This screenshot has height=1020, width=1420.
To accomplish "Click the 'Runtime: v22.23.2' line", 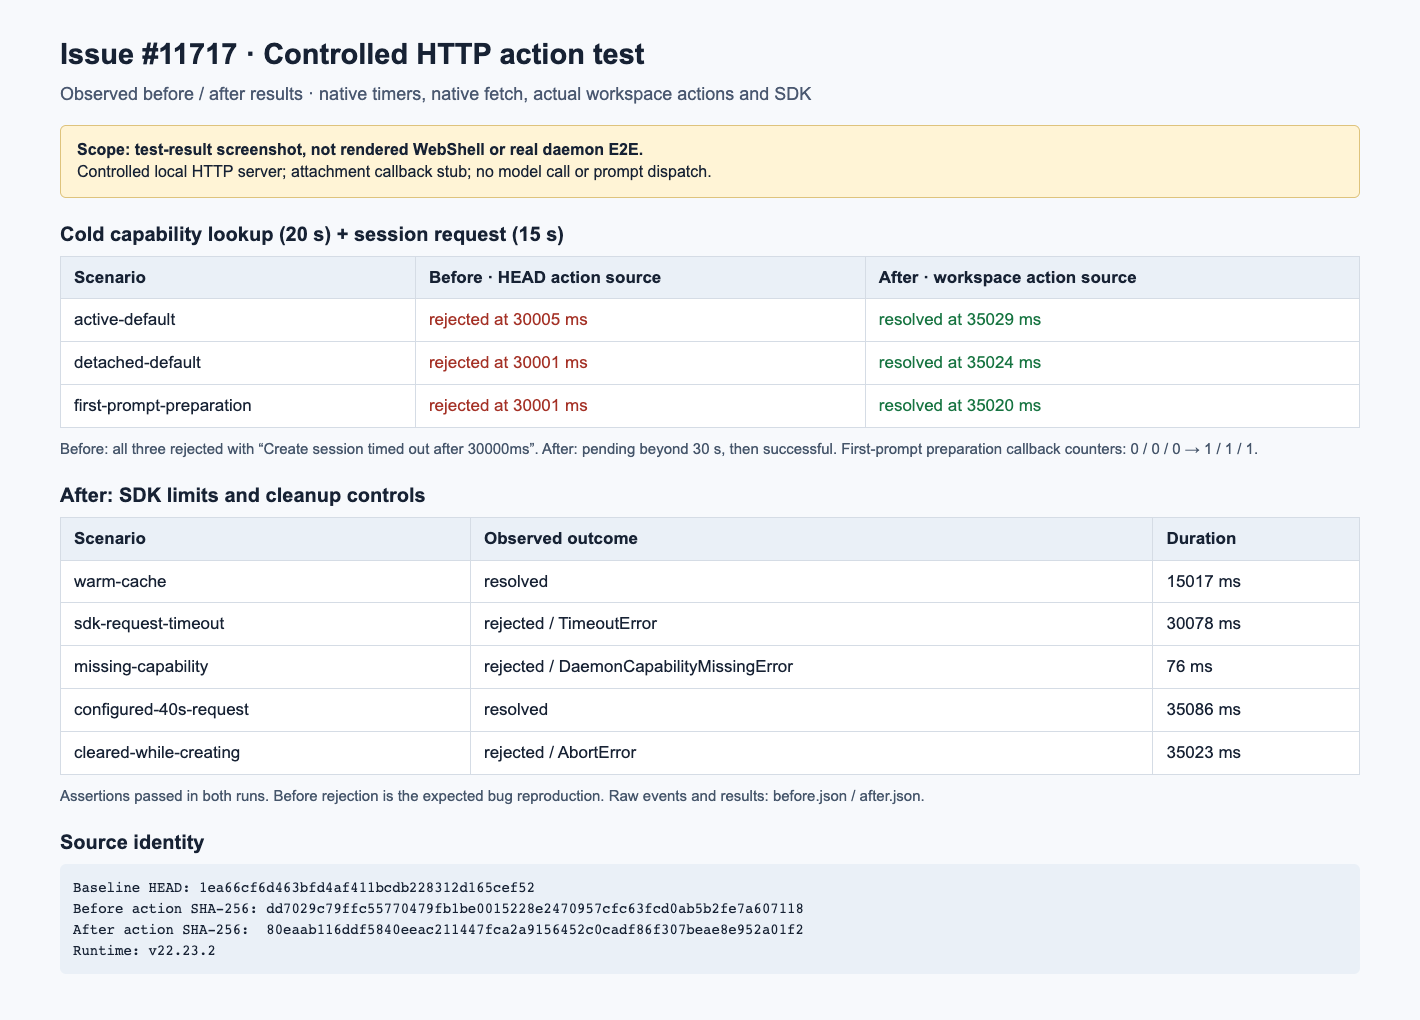I will [x=144, y=951].
